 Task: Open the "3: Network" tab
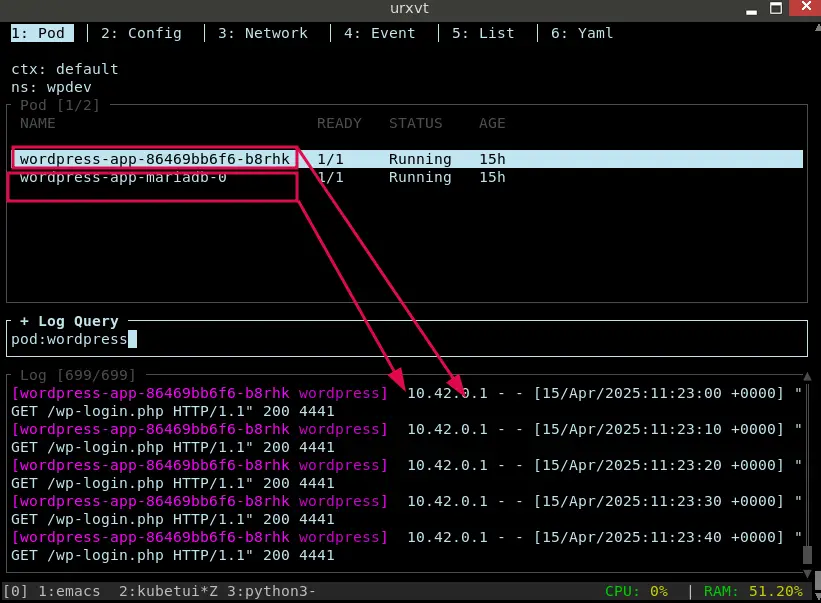tap(263, 33)
